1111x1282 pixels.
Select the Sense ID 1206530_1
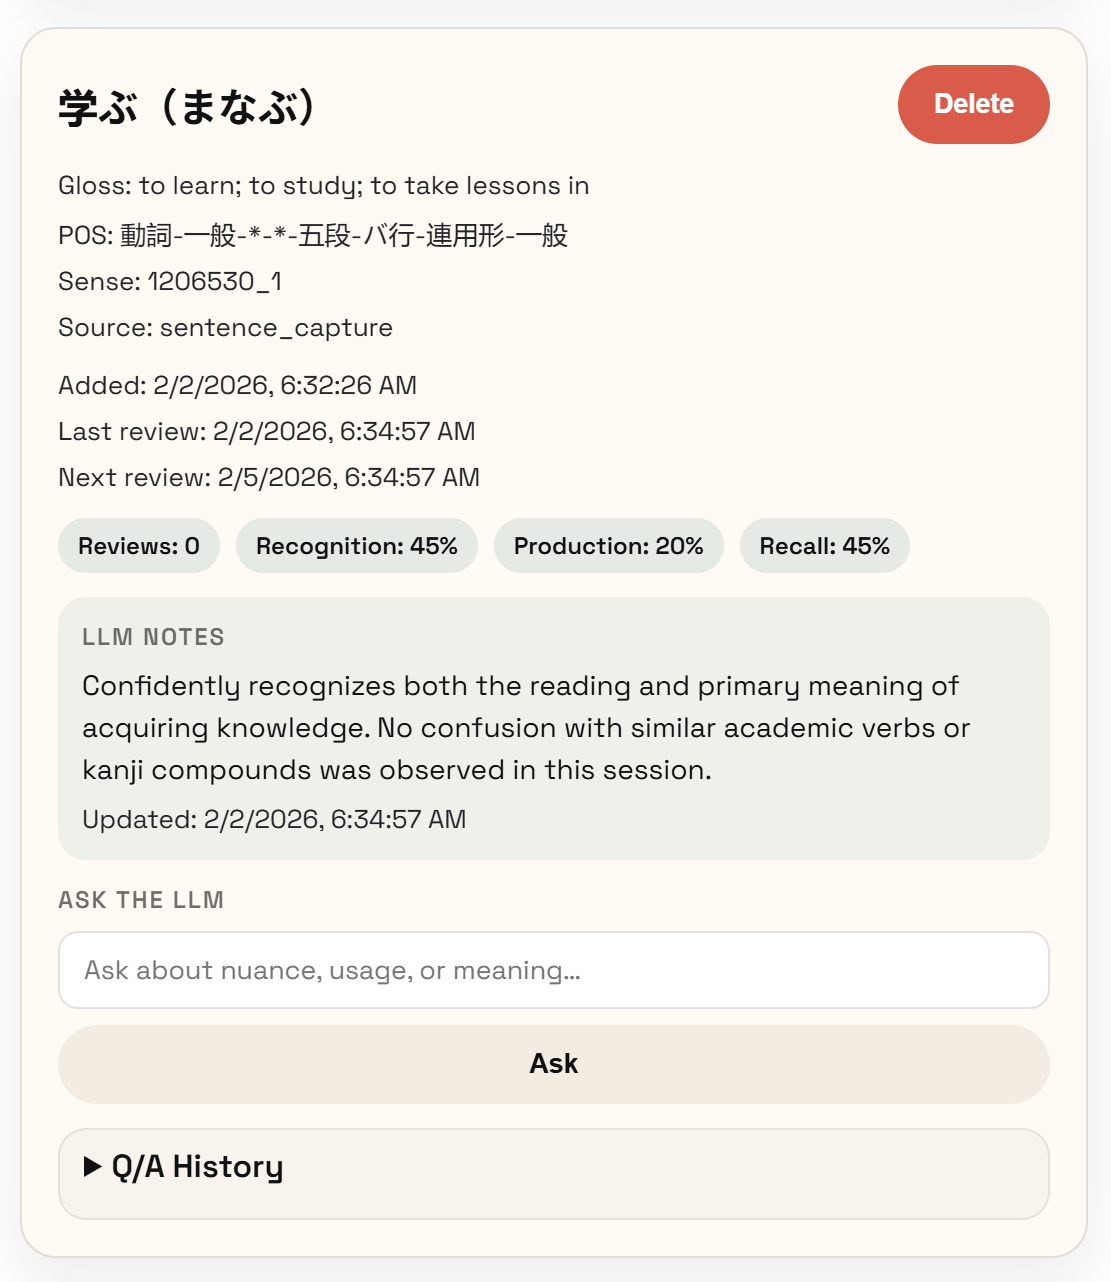(171, 281)
